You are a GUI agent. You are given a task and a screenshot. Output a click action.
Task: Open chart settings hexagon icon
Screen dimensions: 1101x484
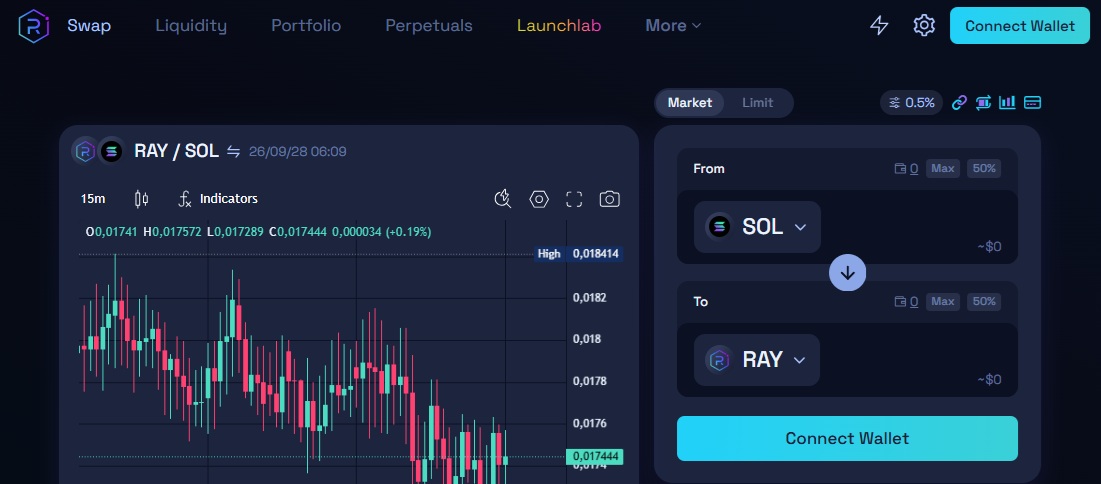pos(539,199)
